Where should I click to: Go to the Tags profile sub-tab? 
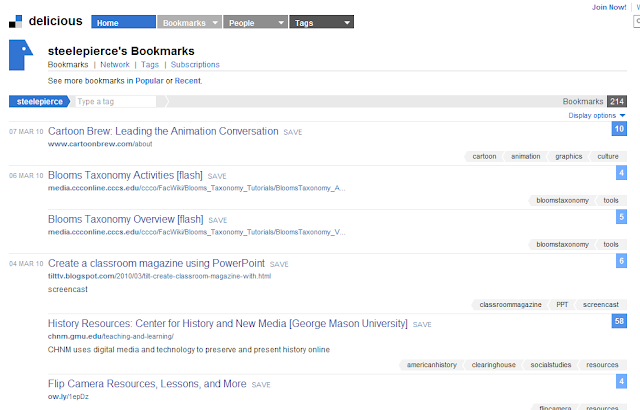[x=150, y=64]
